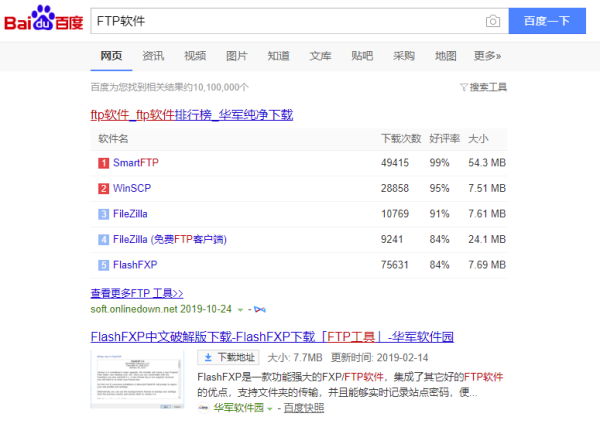The width and height of the screenshot is (600, 427).
Task: Click rank 2 badge next to WinSCP
Action: [103, 189]
